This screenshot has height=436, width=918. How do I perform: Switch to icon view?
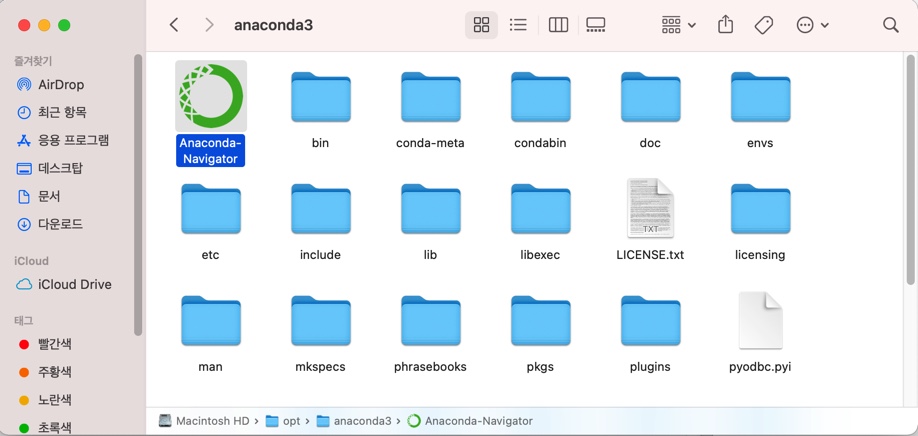point(481,25)
